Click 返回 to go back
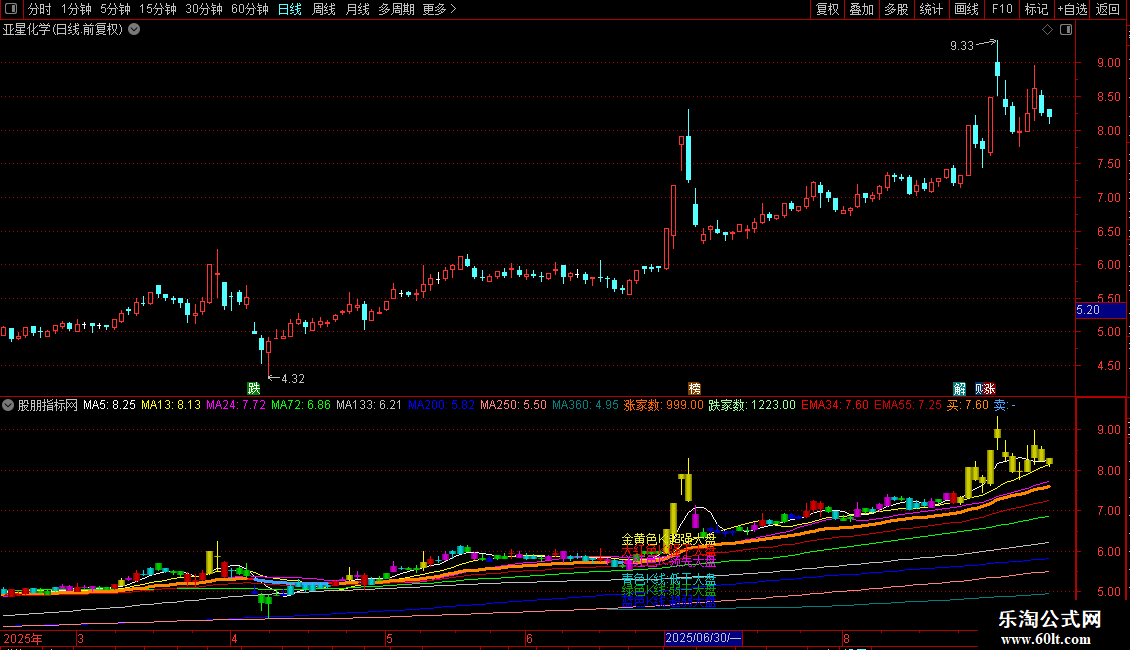This screenshot has width=1130, height=650. click(1108, 9)
